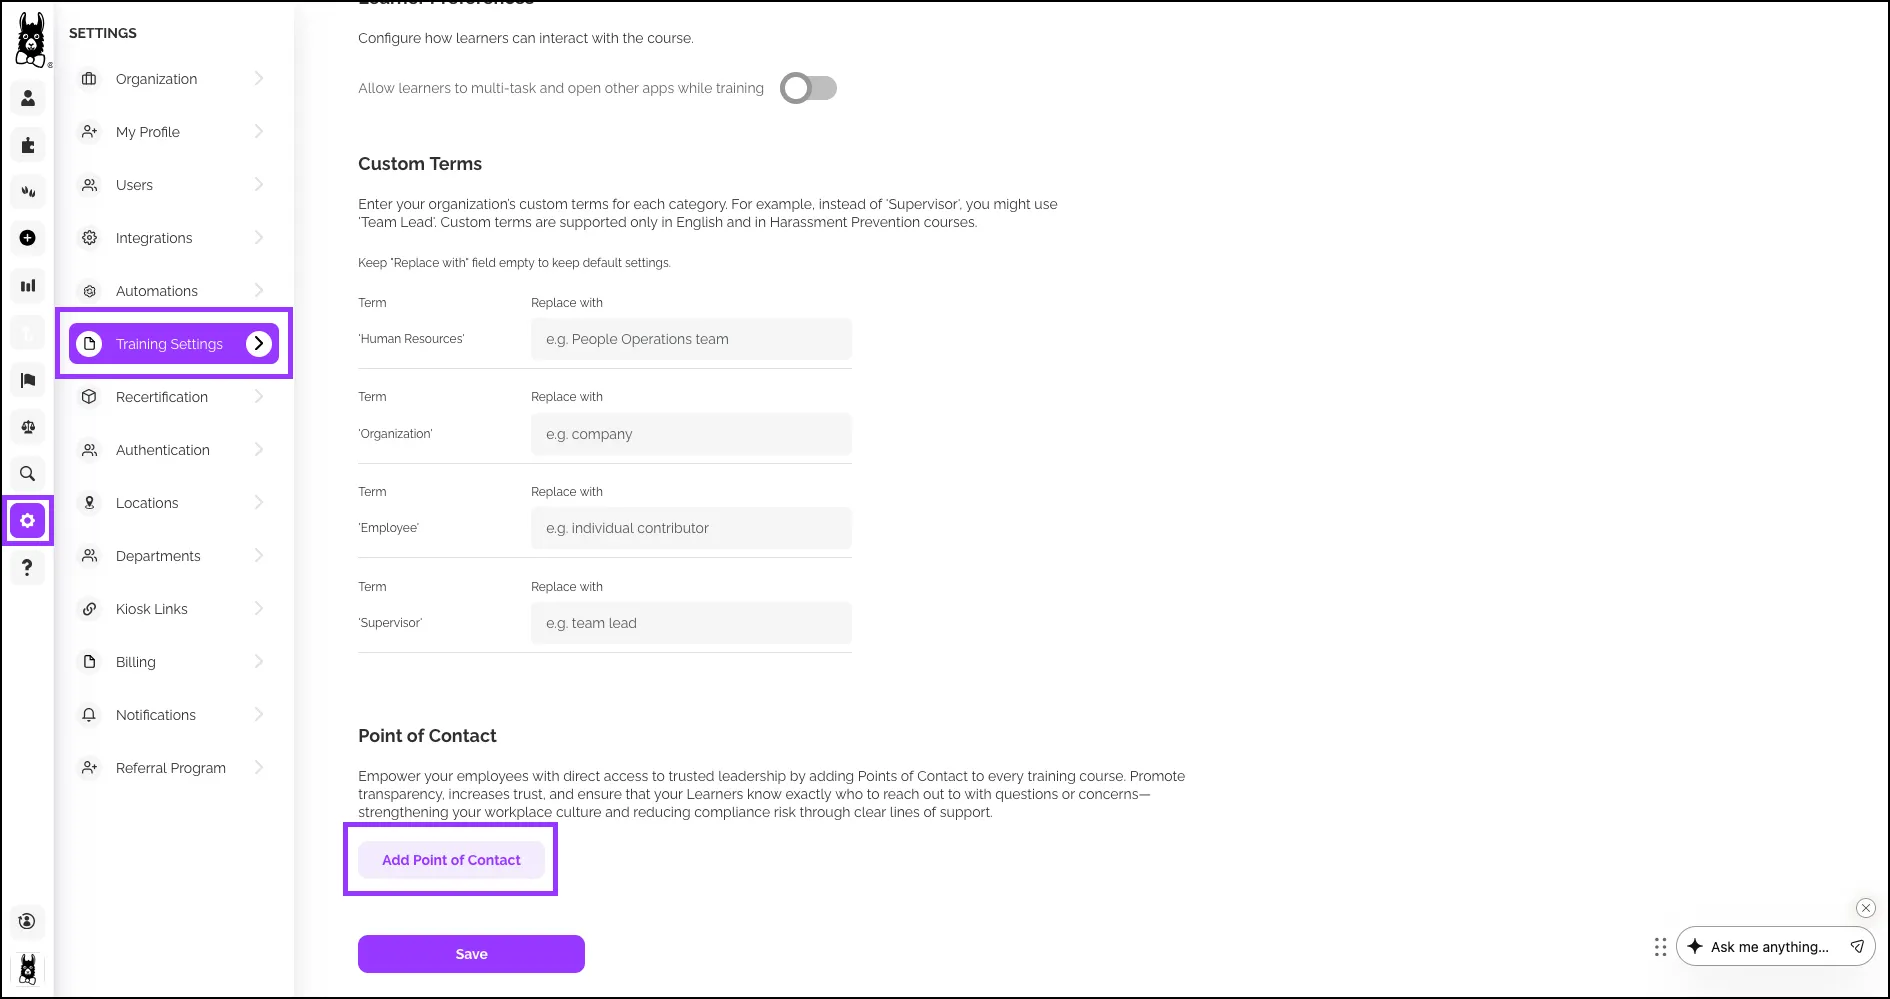
Task: Select the Kiosk Links menu item
Action: pyautogui.click(x=152, y=609)
